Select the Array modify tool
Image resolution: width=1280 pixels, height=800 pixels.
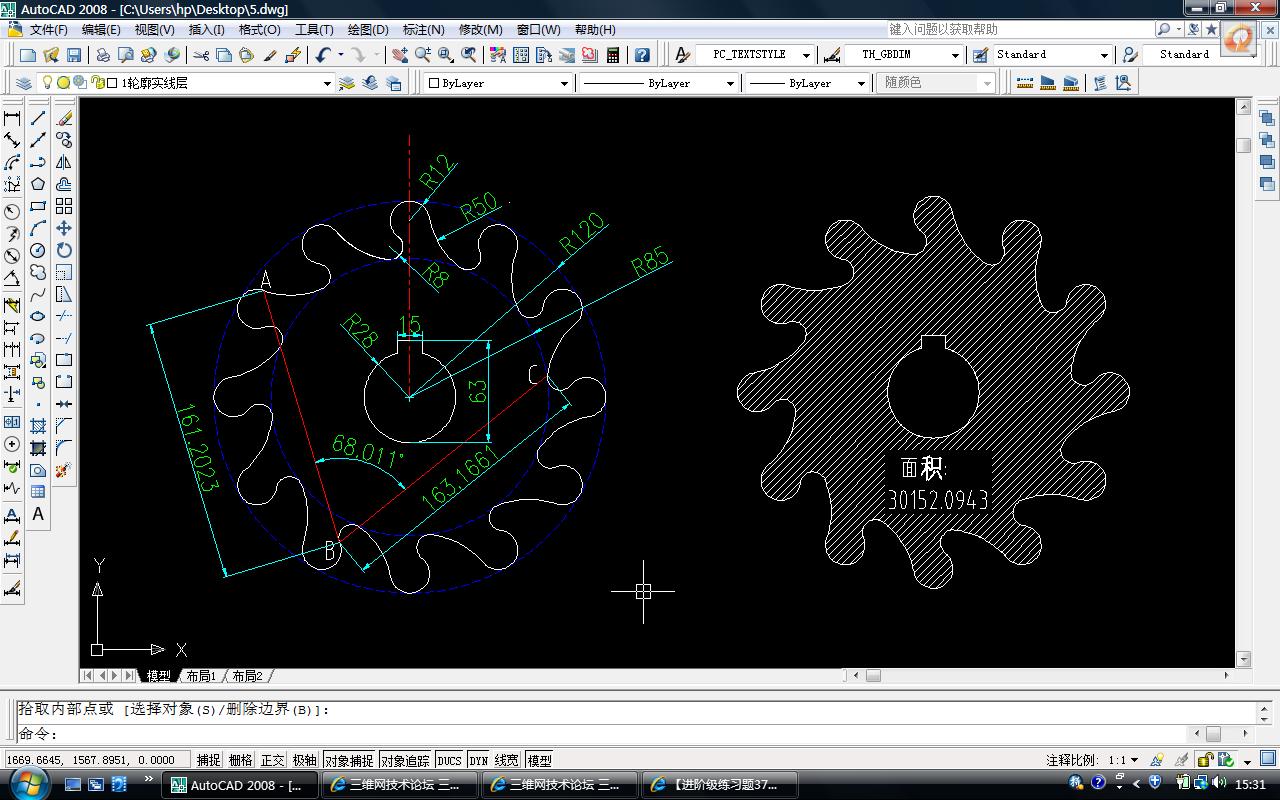pyautogui.click(x=64, y=206)
